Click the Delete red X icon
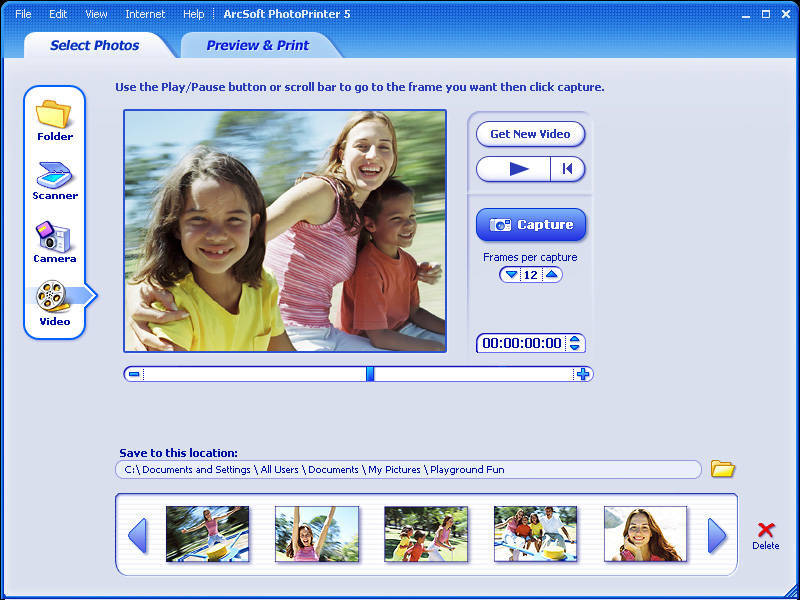This screenshot has width=800, height=600. click(x=766, y=531)
